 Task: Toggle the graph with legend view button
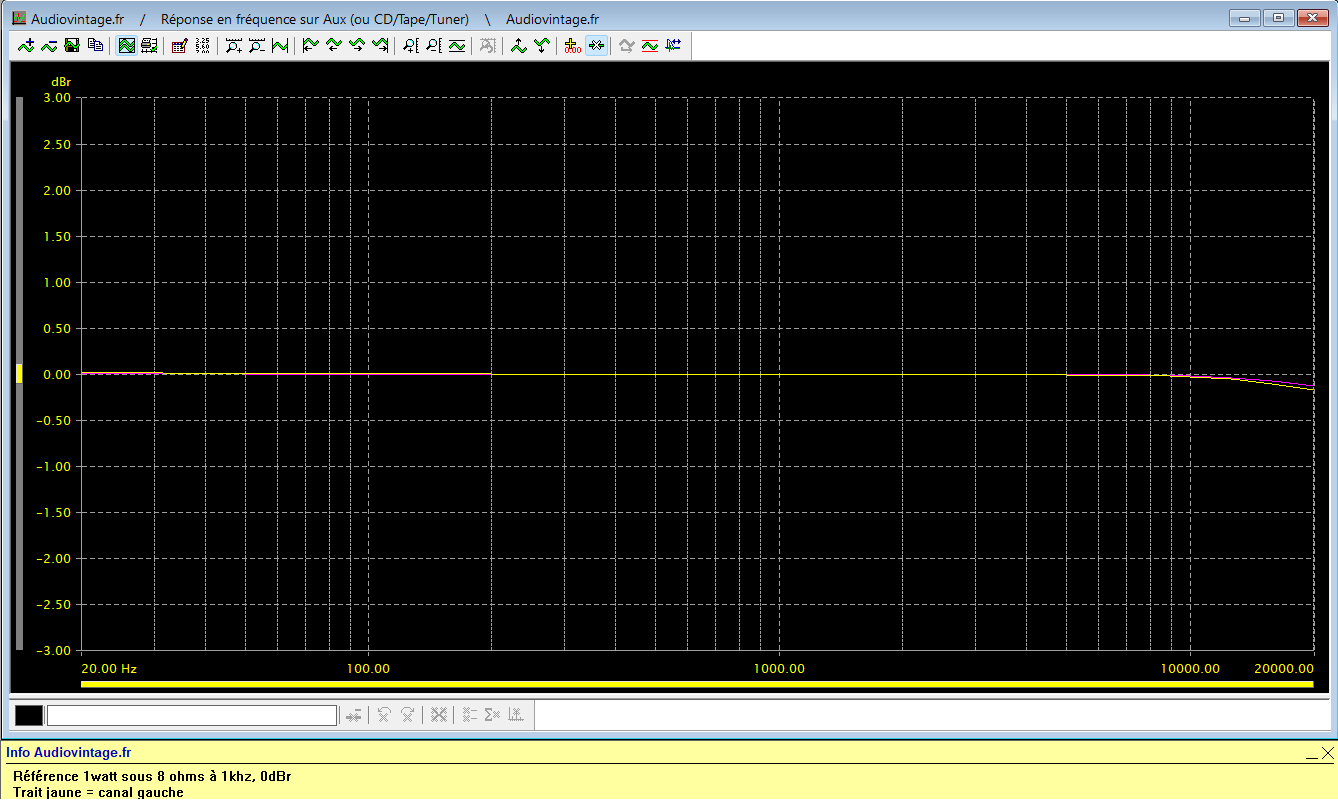coord(149,45)
